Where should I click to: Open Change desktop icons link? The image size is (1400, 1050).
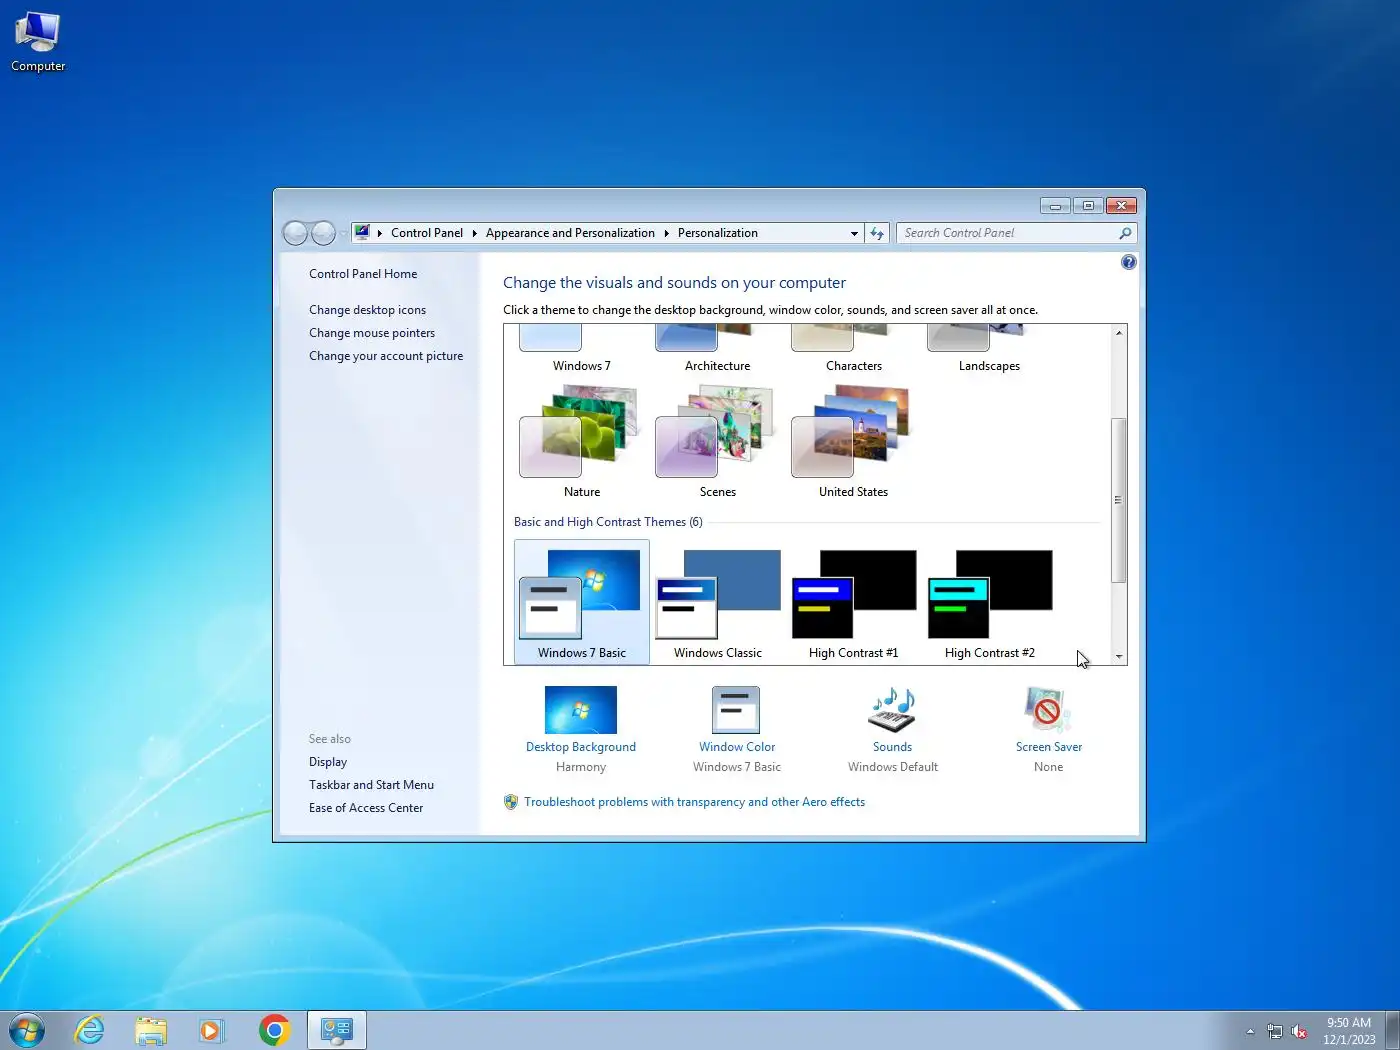pos(367,310)
